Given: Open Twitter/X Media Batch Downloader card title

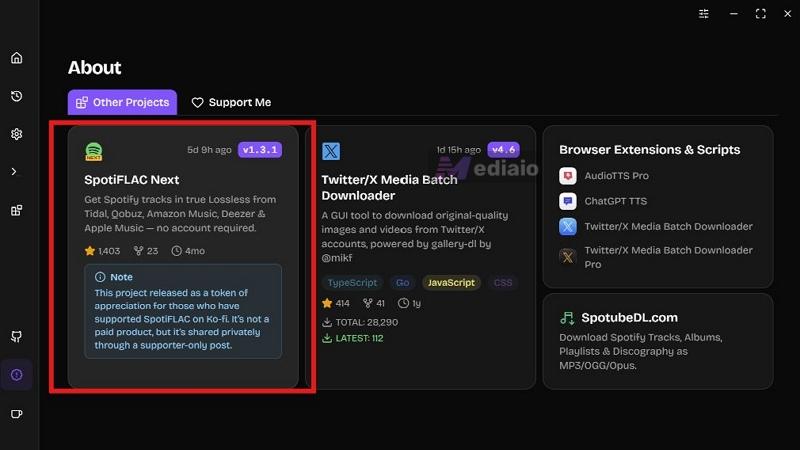Looking at the screenshot, I should coord(389,187).
